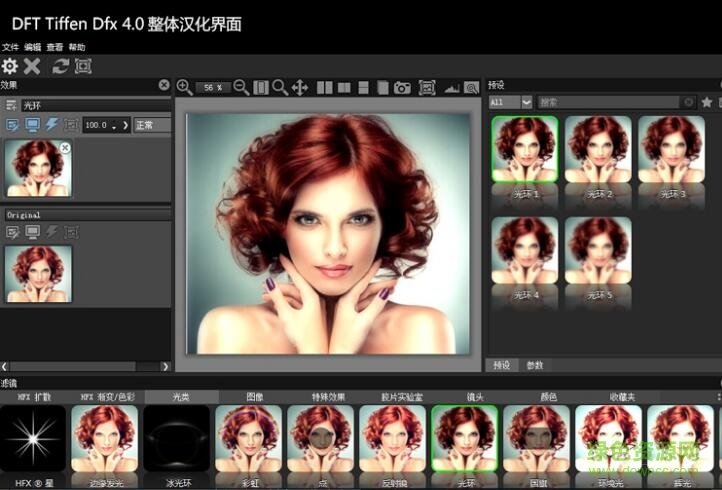Click the favorites star in presets panel
Screen dimensions: 722x490
point(706,102)
